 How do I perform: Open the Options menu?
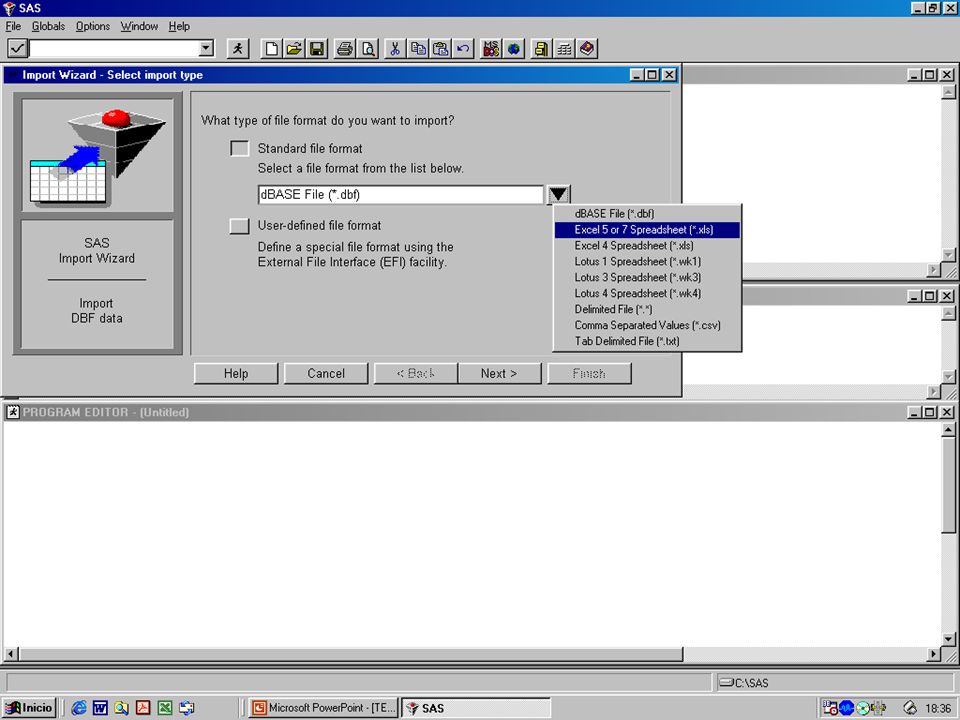93,26
